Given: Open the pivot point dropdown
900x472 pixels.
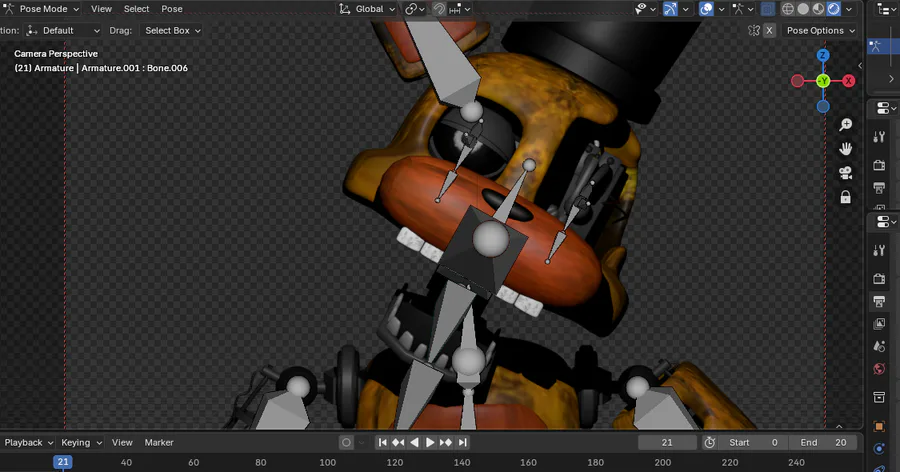Looking at the screenshot, I should coord(415,9).
